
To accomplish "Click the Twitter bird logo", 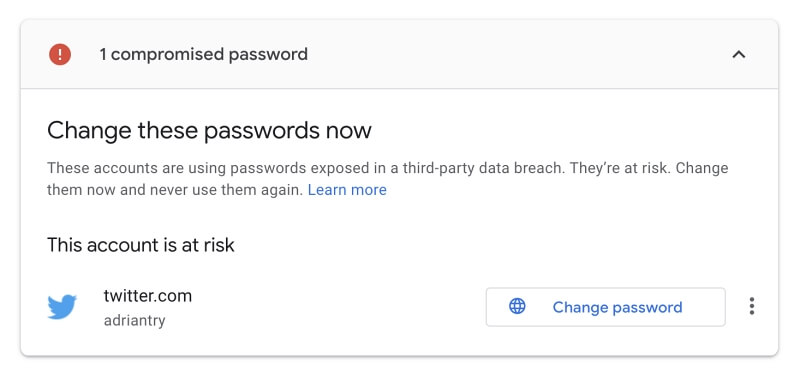I will click(62, 307).
